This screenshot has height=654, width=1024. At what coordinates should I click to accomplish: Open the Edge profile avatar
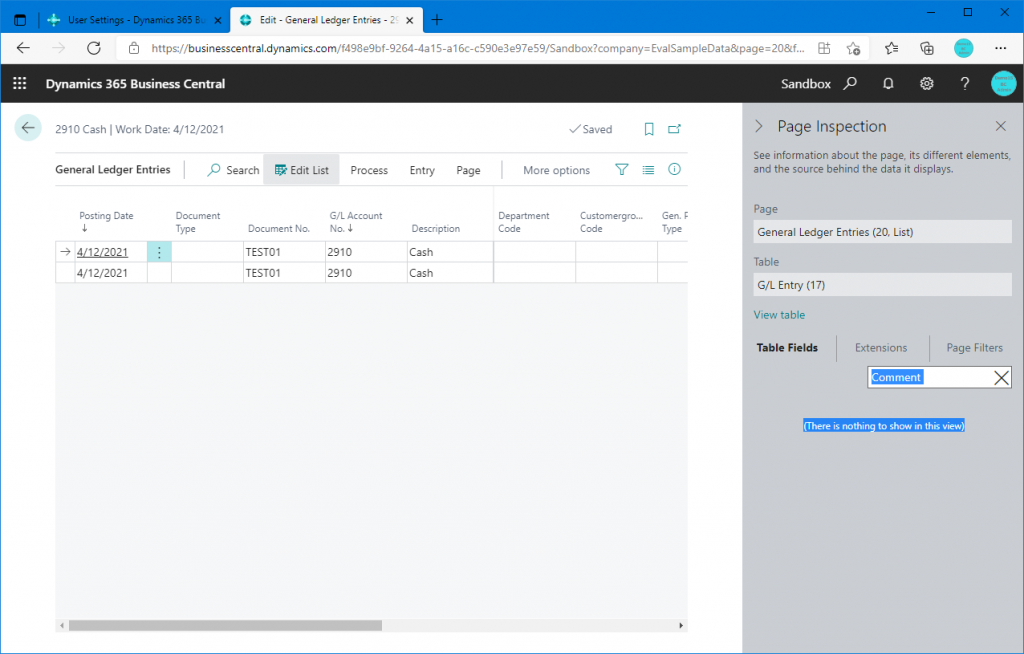pos(963,48)
